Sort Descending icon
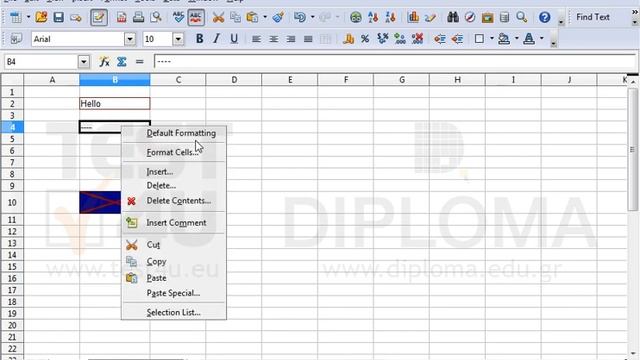This screenshot has height=360, width=640. [x=390, y=17]
